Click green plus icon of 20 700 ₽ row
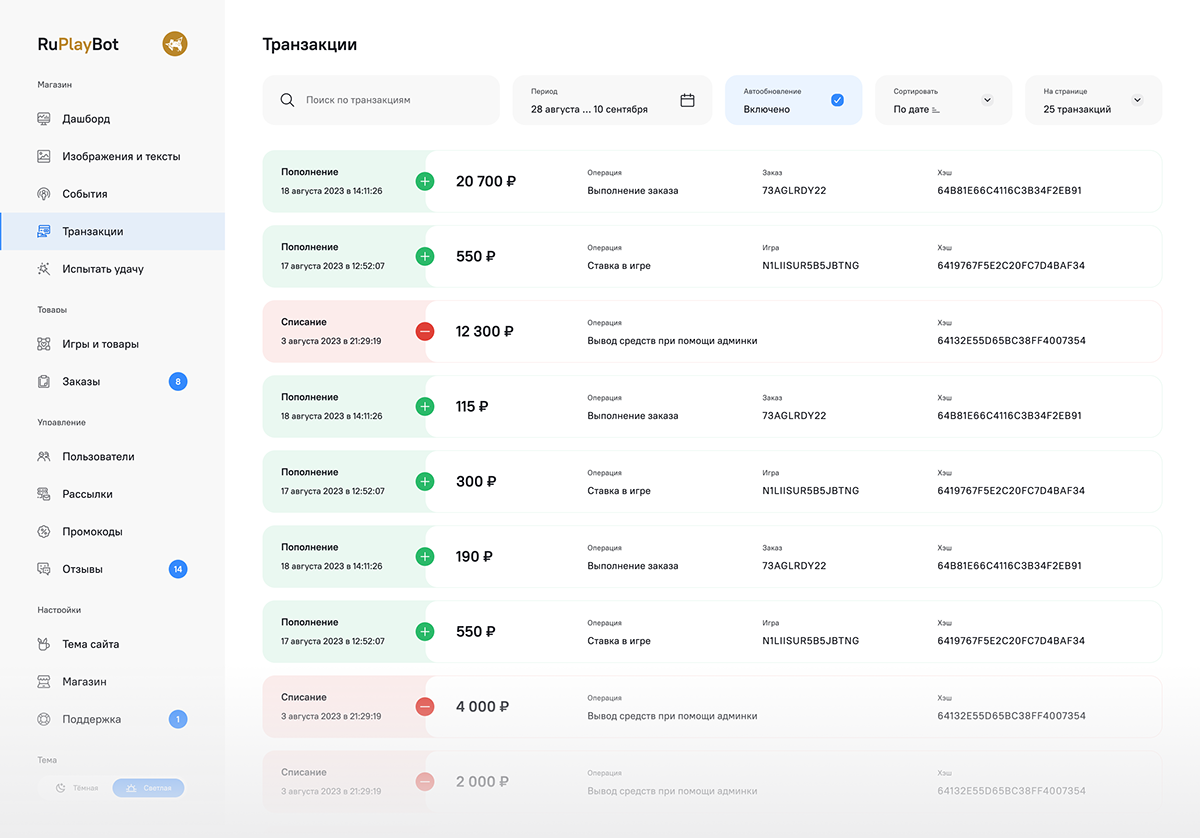The image size is (1200, 838). (425, 181)
